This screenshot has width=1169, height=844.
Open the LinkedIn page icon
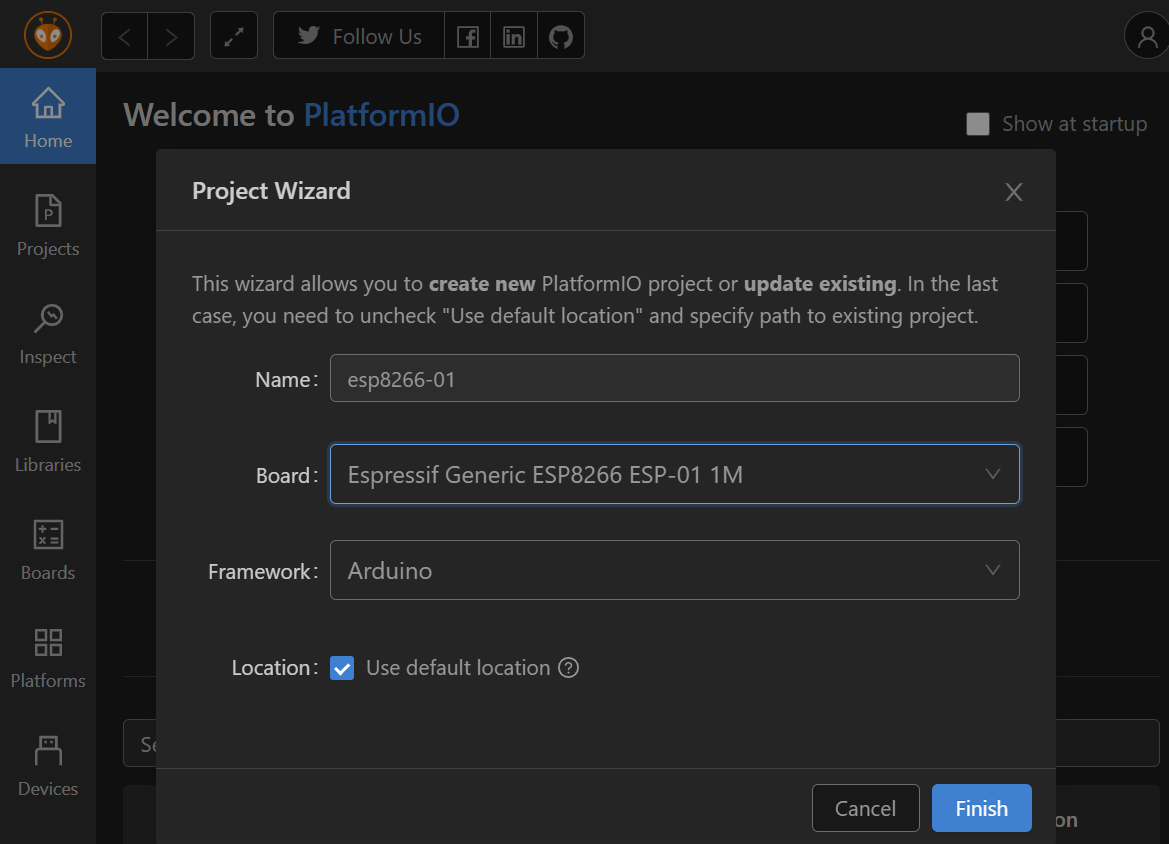(514, 36)
